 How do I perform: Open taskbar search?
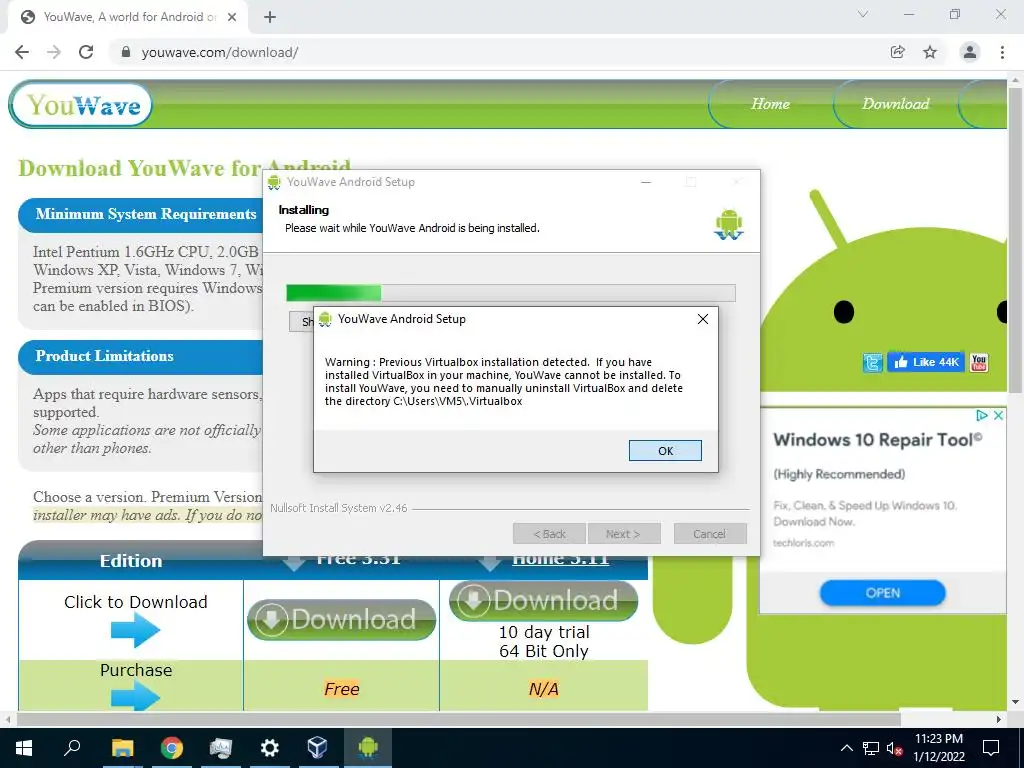tap(72, 748)
